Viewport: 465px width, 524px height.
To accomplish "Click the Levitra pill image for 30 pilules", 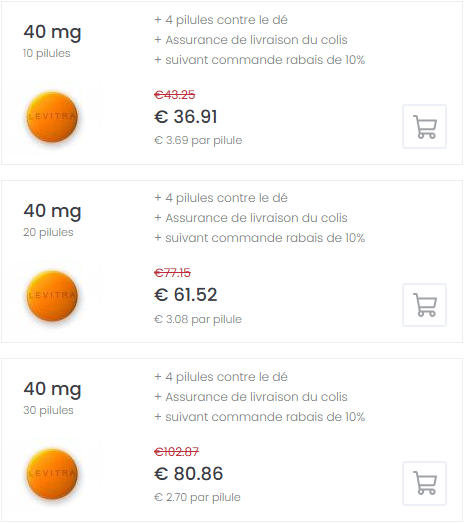I will pyautogui.click(x=52, y=474).
